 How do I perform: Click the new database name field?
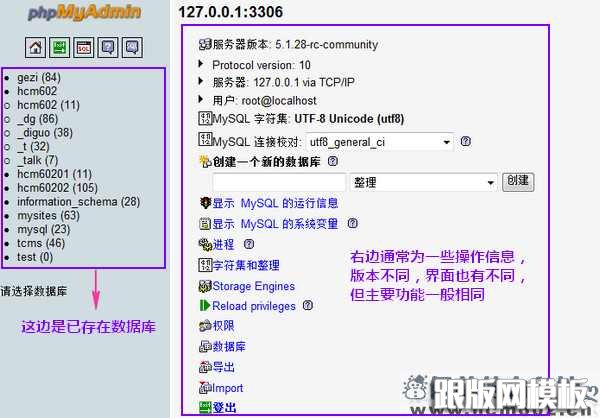tap(279, 182)
